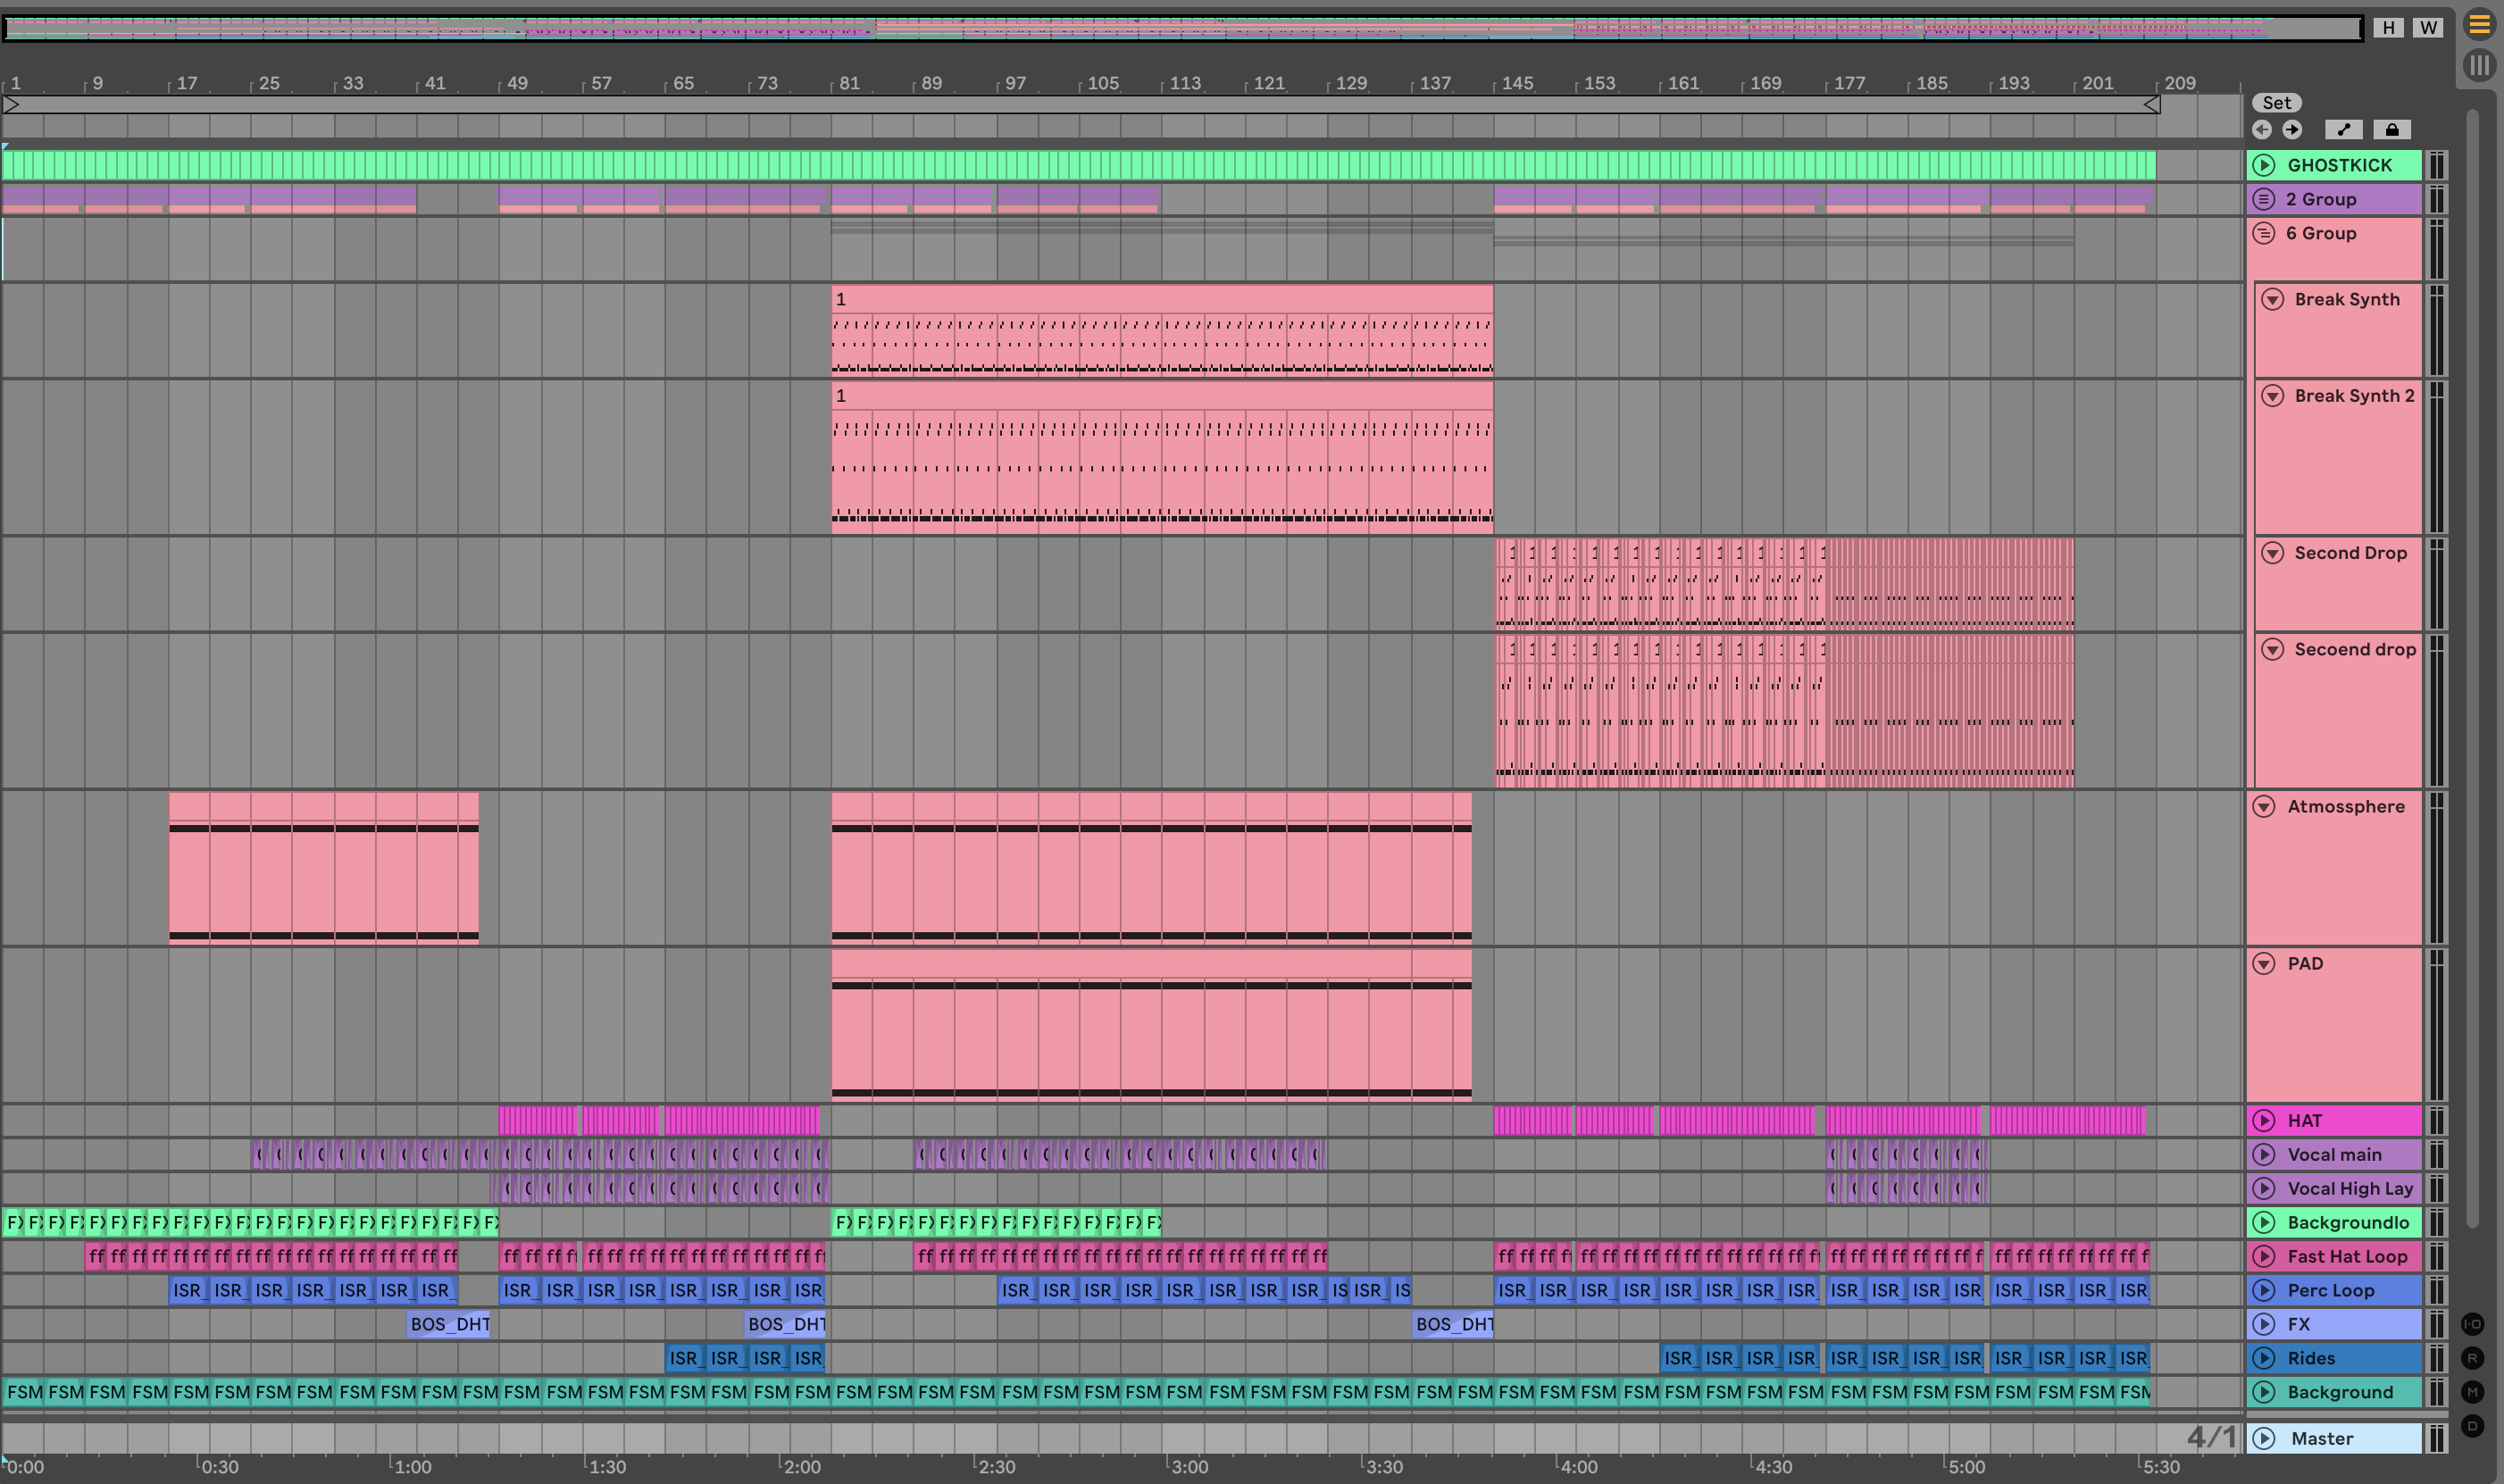The height and width of the screenshot is (1484, 2504).
Task: Toggle automation mode with the line-and-dots icon
Action: click(2343, 130)
